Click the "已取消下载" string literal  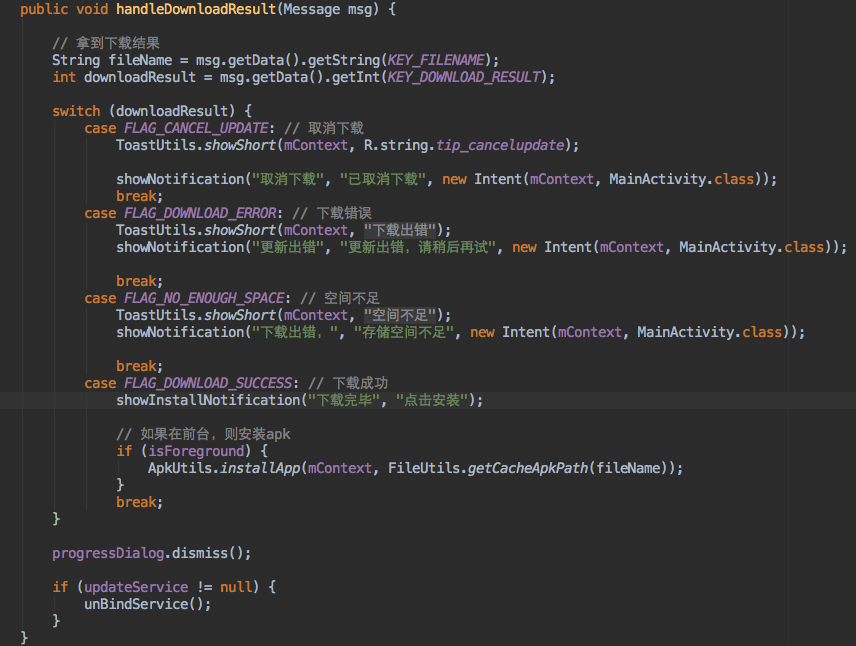tap(382, 179)
